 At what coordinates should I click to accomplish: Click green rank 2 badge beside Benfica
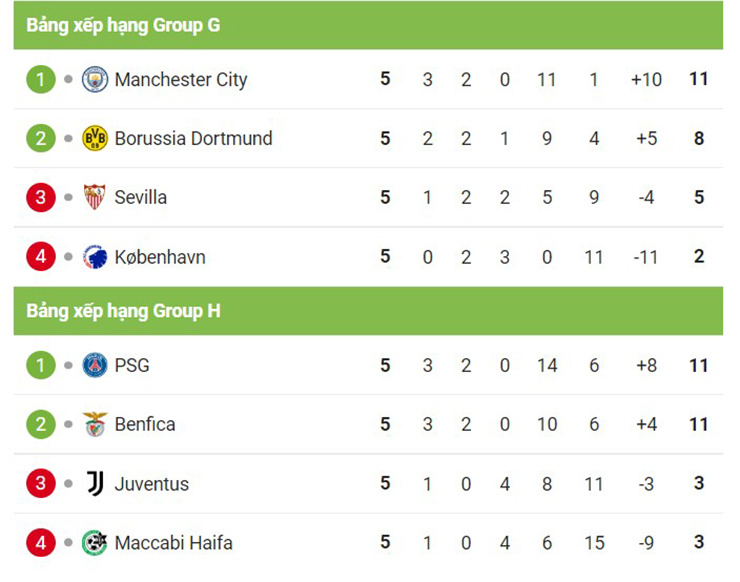click(41, 424)
